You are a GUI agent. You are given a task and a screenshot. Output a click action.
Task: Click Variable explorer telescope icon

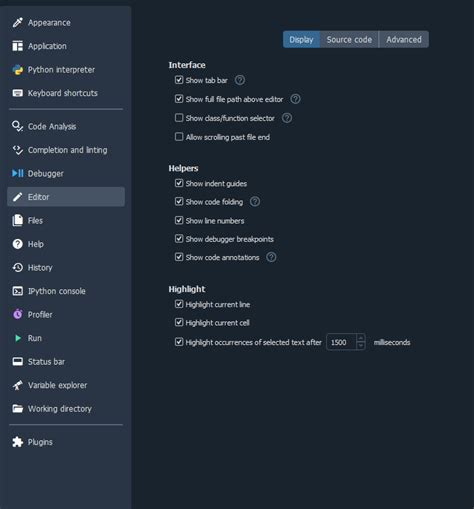pyautogui.click(x=18, y=385)
